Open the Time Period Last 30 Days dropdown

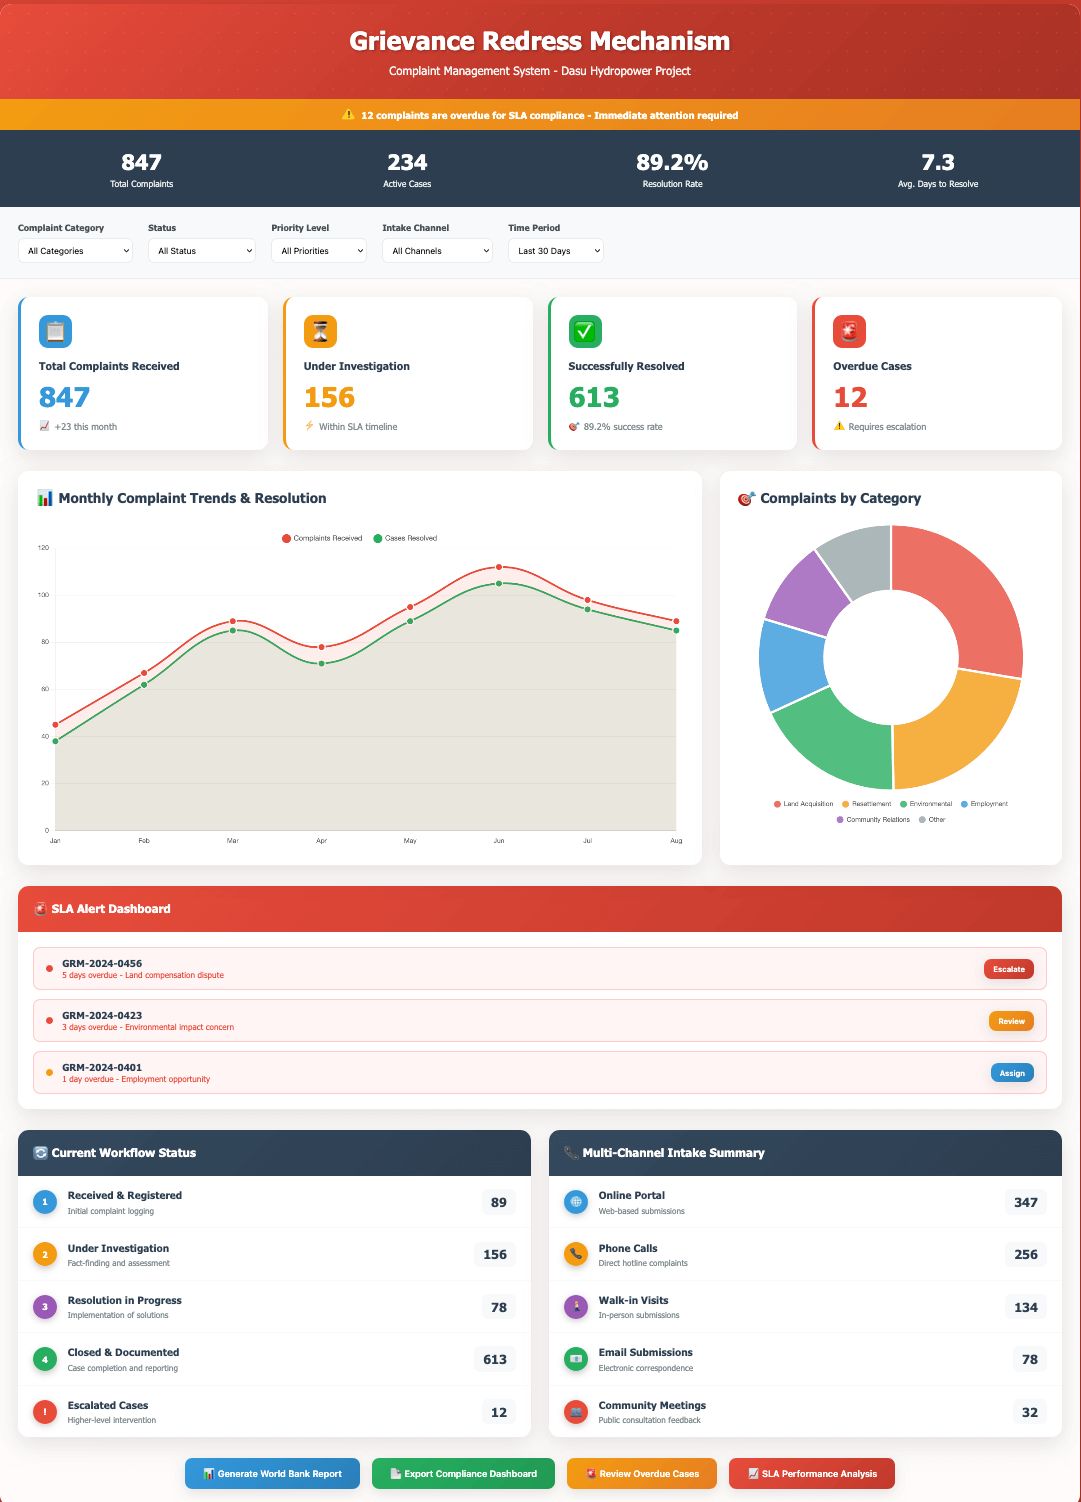tap(555, 251)
